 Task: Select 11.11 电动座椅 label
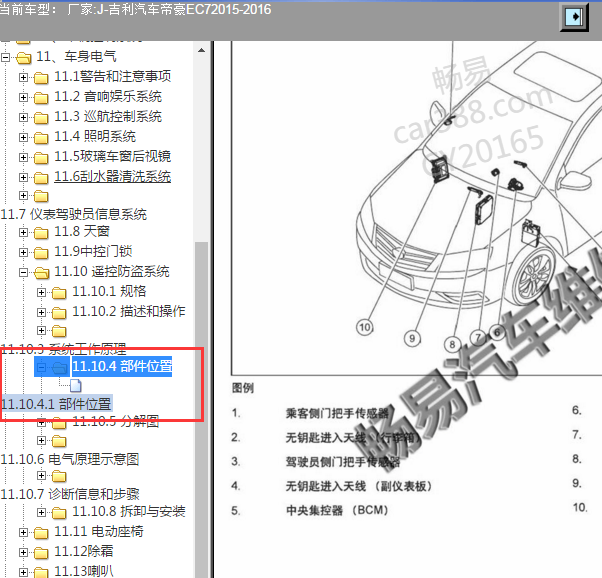(x=99, y=532)
